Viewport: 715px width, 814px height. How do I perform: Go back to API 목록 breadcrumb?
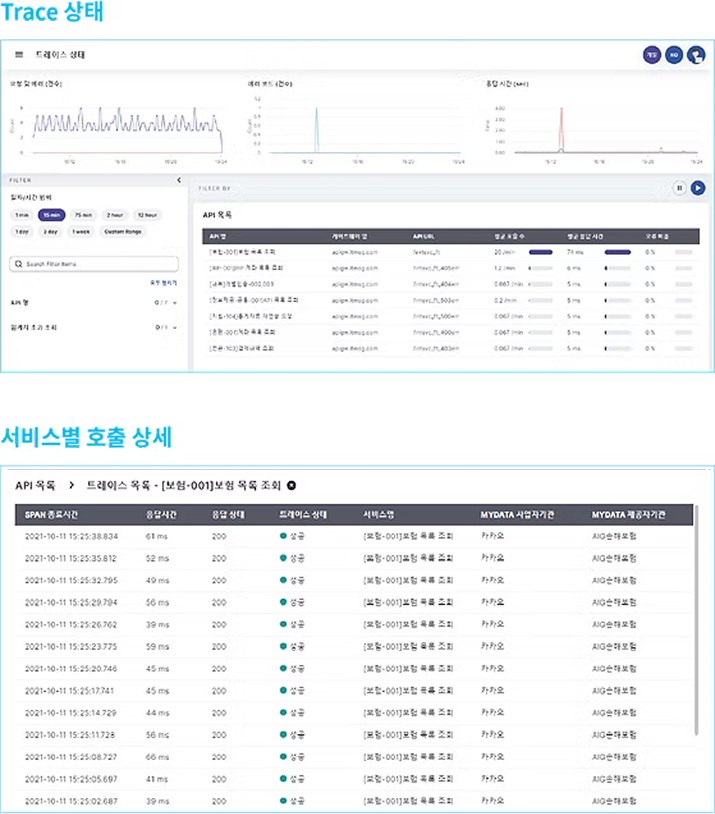(x=35, y=485)
